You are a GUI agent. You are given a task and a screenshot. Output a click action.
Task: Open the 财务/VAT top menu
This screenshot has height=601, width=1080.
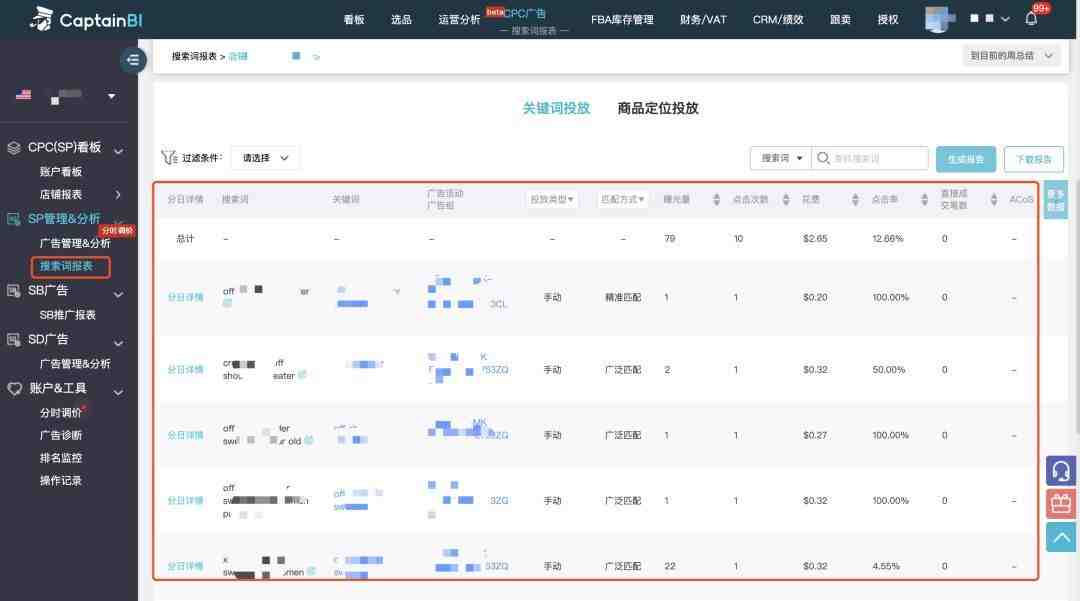[x=703, y=19]
